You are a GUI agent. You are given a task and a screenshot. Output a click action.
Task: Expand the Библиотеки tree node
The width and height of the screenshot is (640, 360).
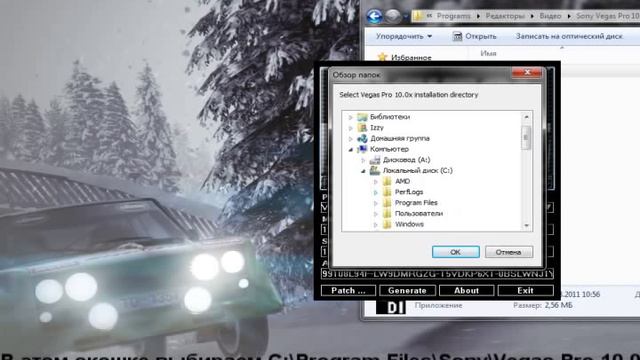pyautogui.click(x=350, y=117)
